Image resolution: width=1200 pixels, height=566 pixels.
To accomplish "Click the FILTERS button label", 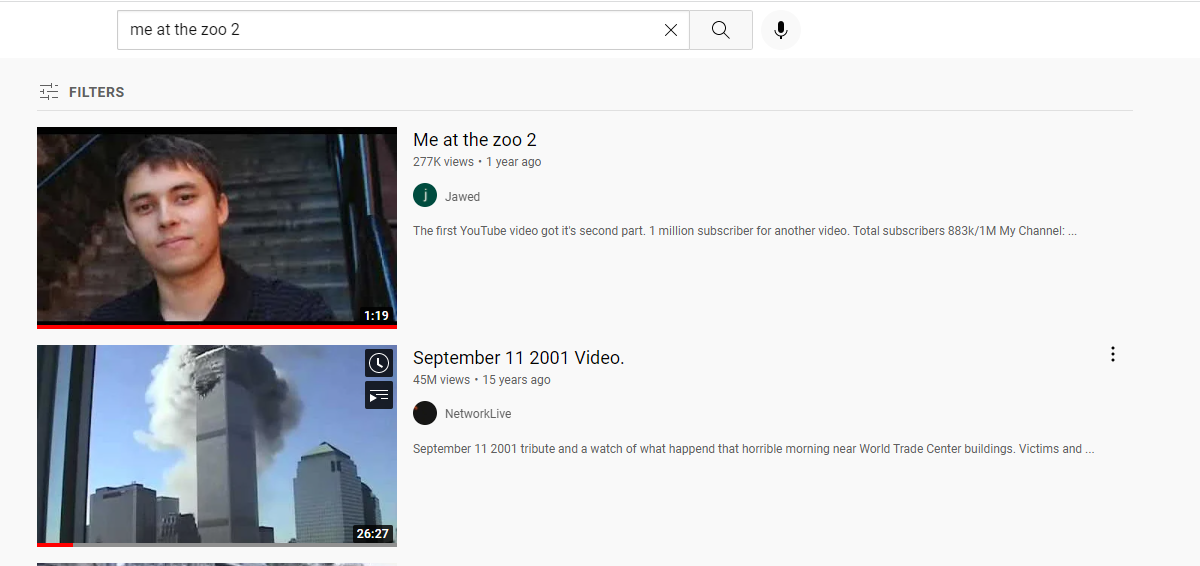I will (97, 92).
